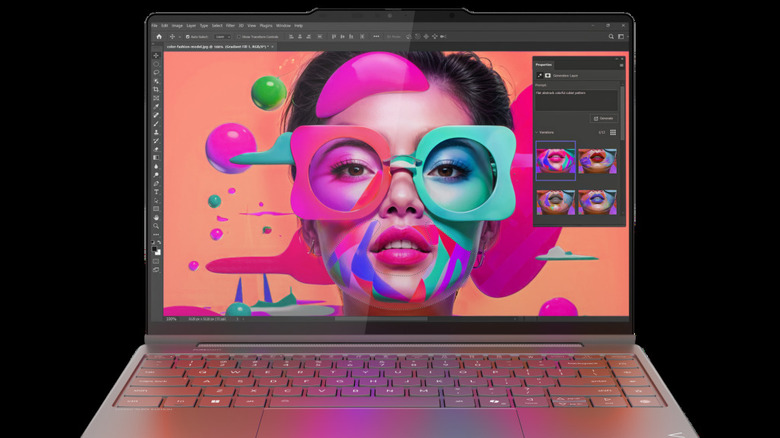The width and height of the screenshot is (780, 438).
Task: Go to the Home screen icon
Action: click(159, 37)
